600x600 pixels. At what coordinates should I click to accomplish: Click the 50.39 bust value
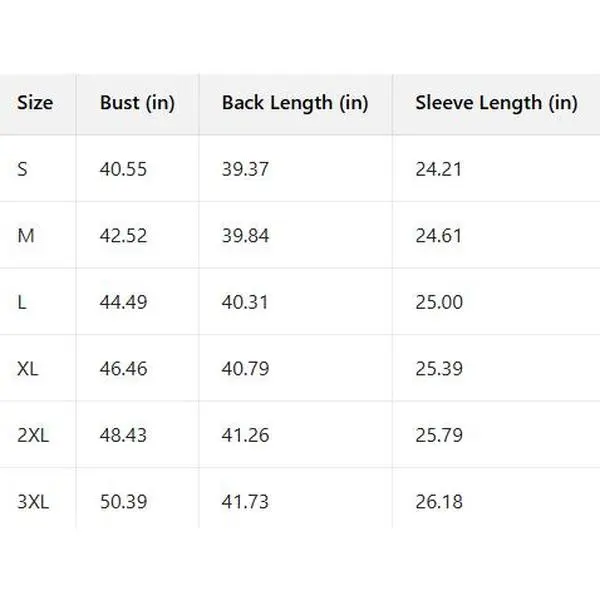tap(123, 502)
